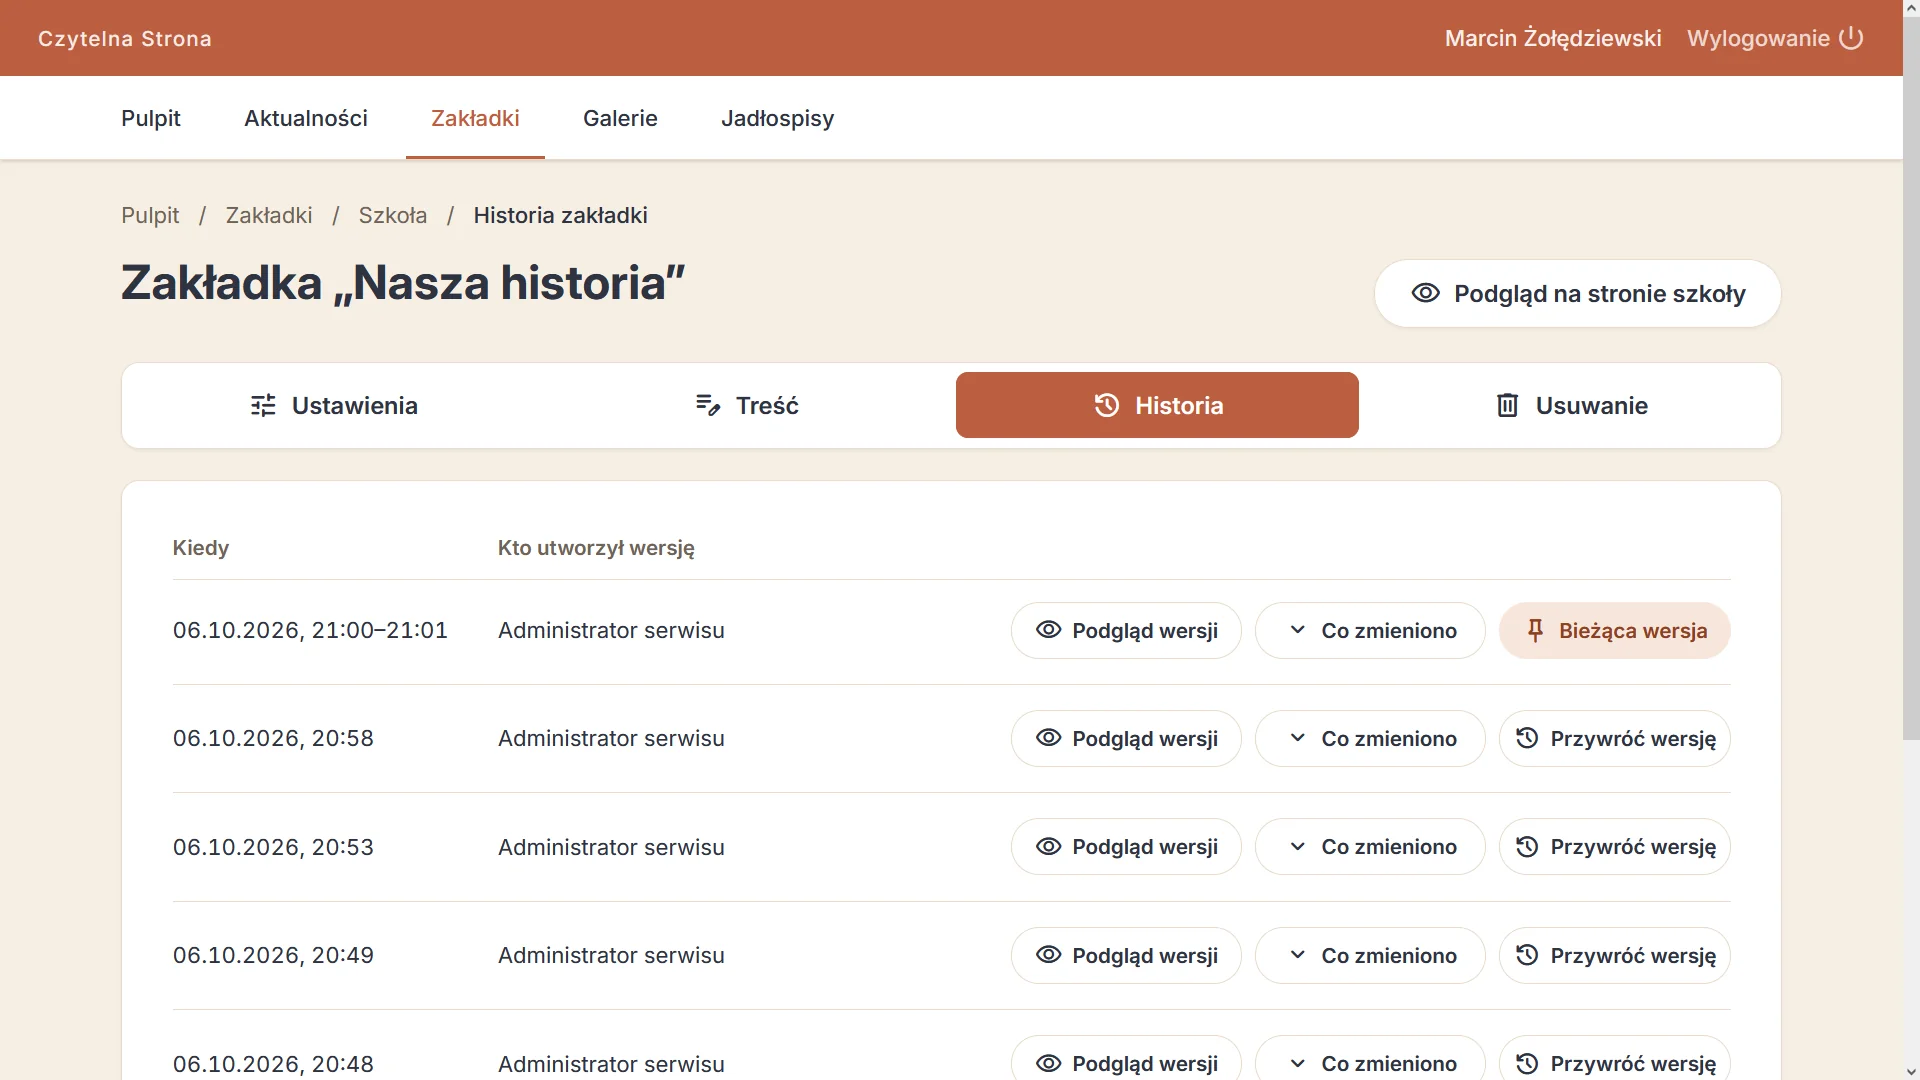
Task: Show preview of the 20:53 version
Action: (1126, 847)
